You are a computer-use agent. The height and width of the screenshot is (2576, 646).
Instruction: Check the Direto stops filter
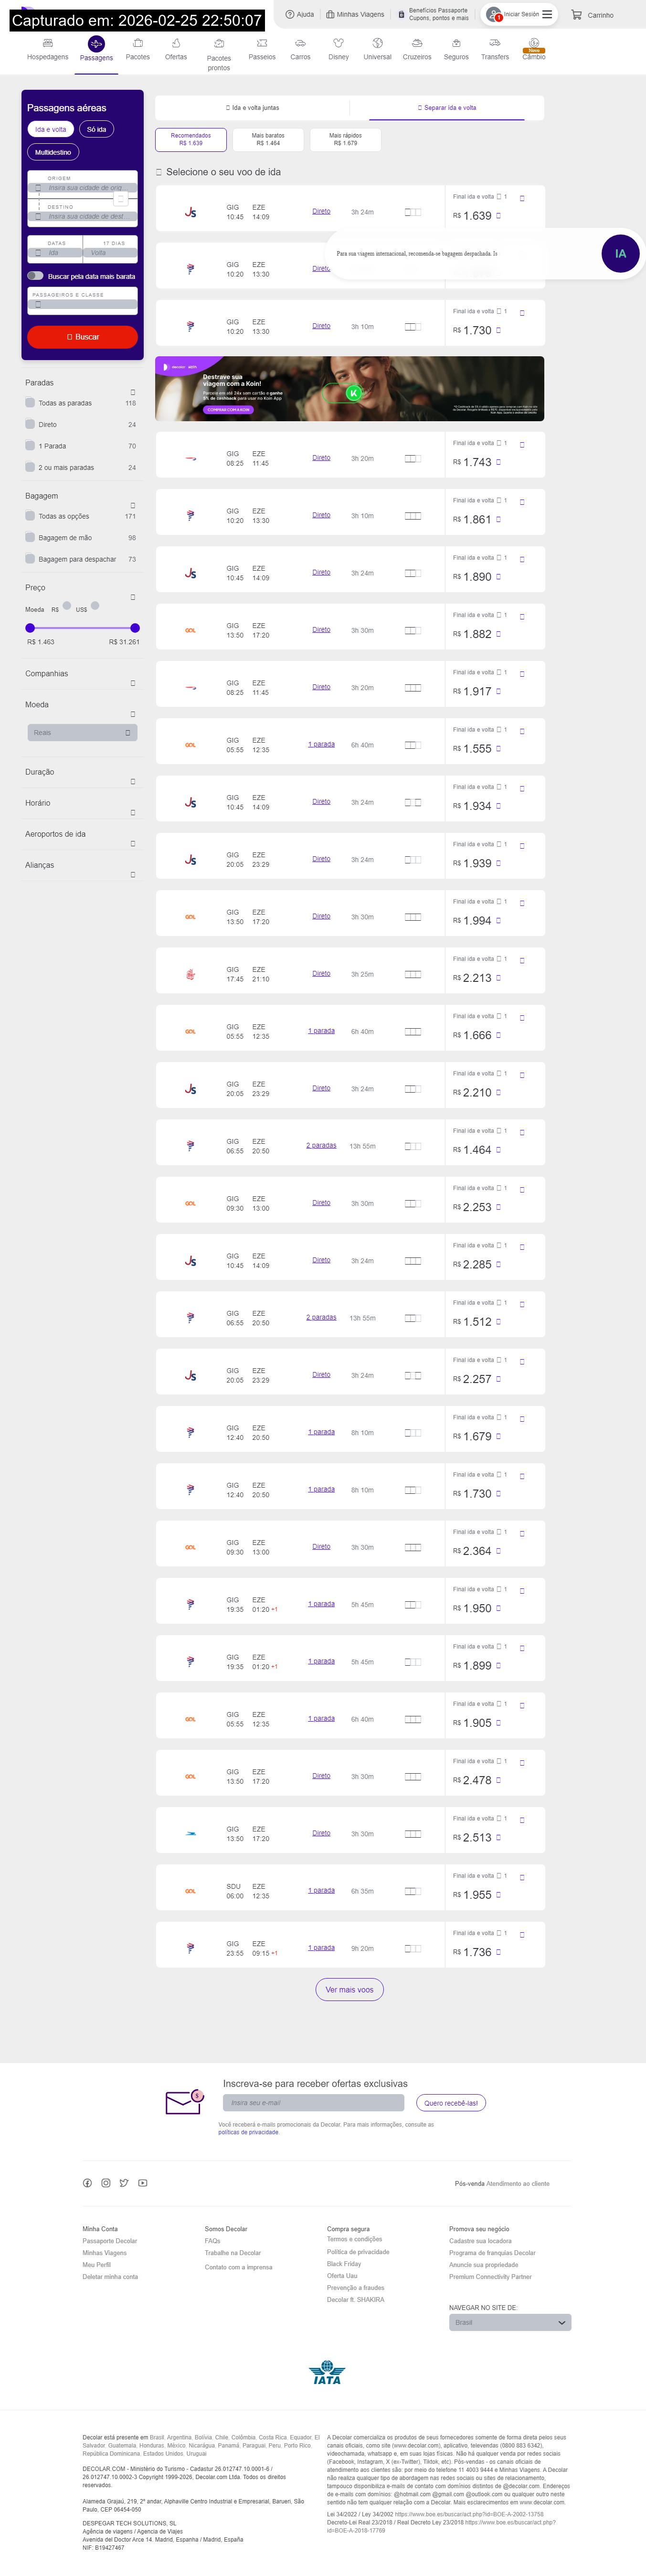tap(30, 424)
